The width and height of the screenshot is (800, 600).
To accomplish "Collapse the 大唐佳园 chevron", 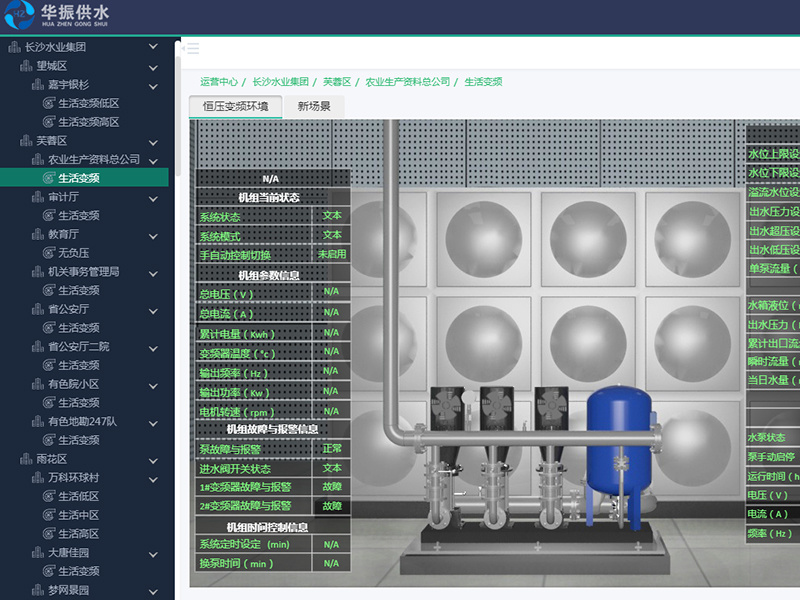I will pyautogui.click(x=153, y=554).
